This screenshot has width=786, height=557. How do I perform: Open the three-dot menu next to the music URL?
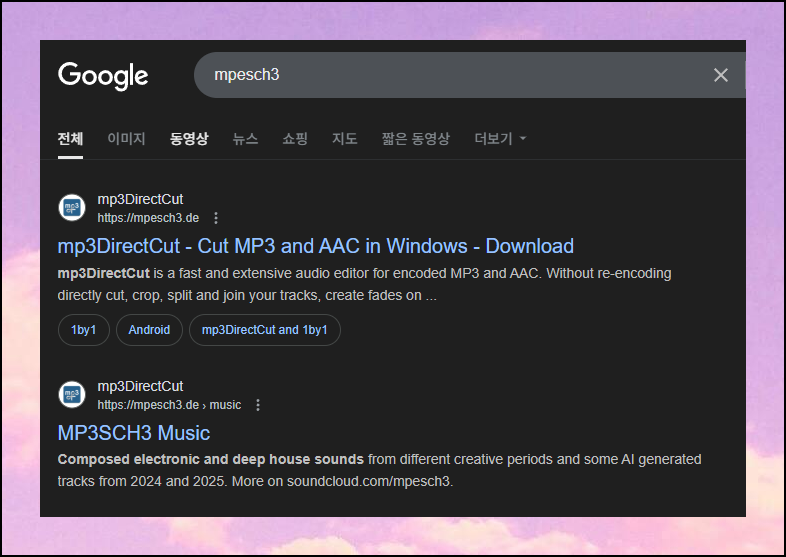coord(258,405)
